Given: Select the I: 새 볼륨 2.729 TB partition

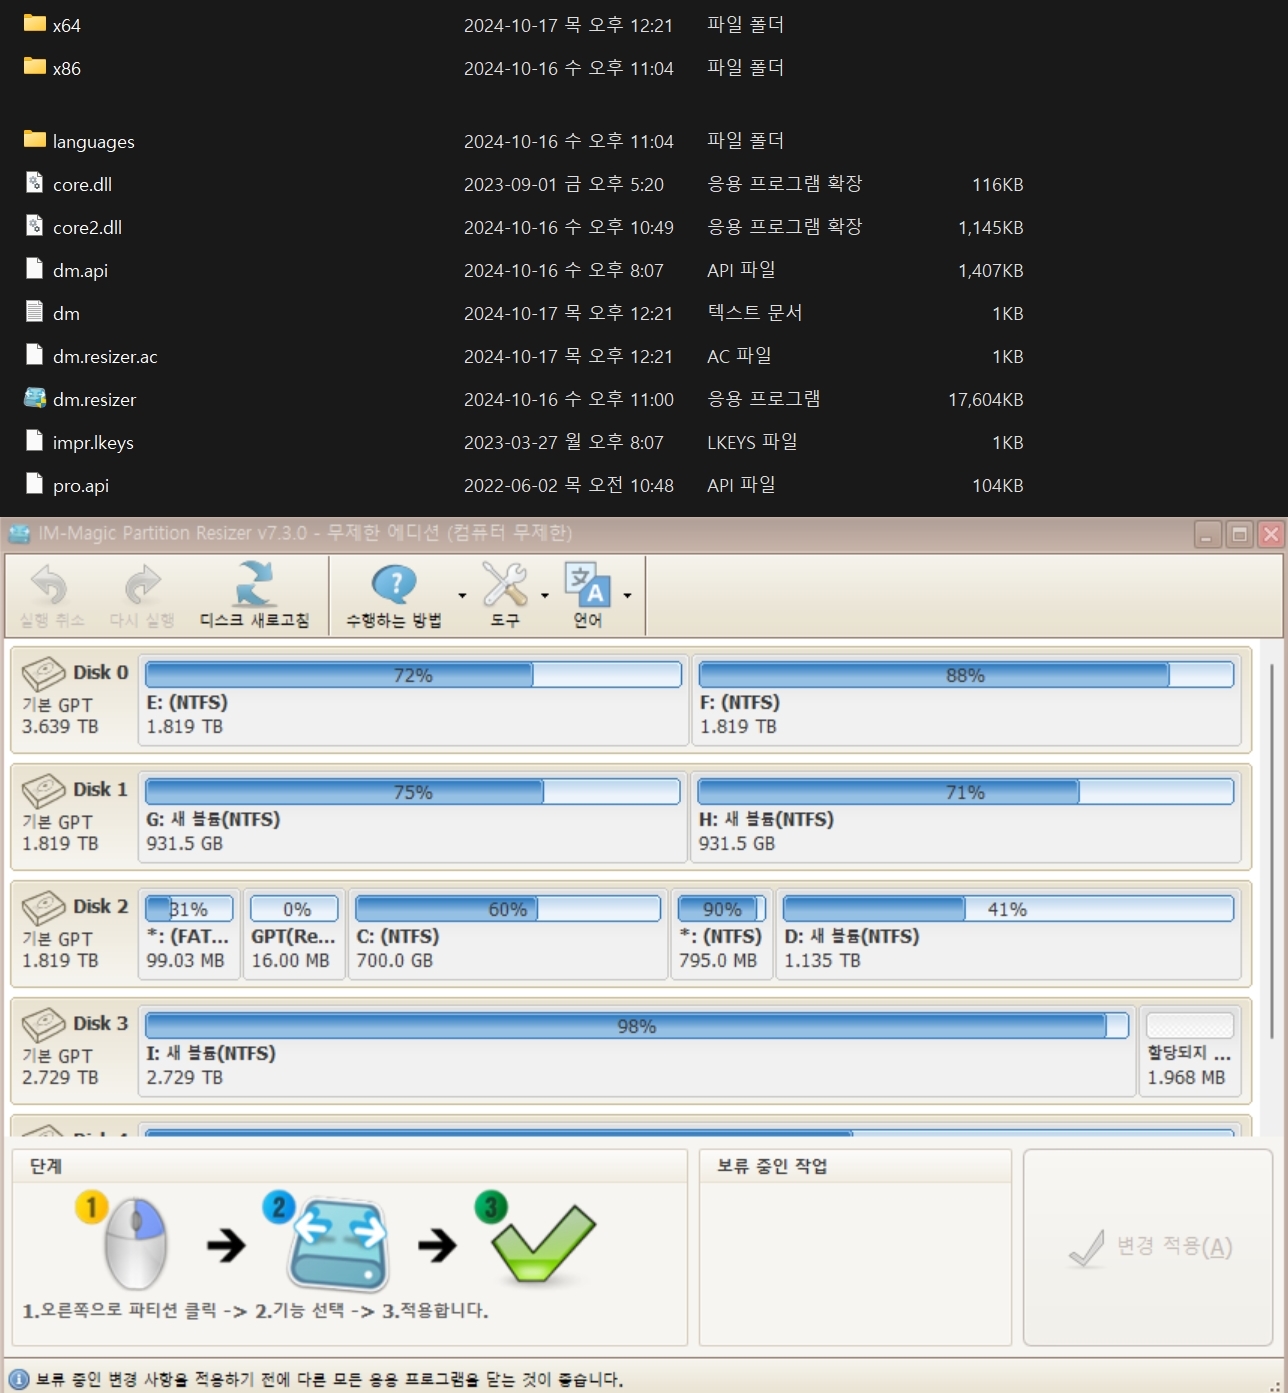Looking at the screenshot, I should [x=637, y=1051].
